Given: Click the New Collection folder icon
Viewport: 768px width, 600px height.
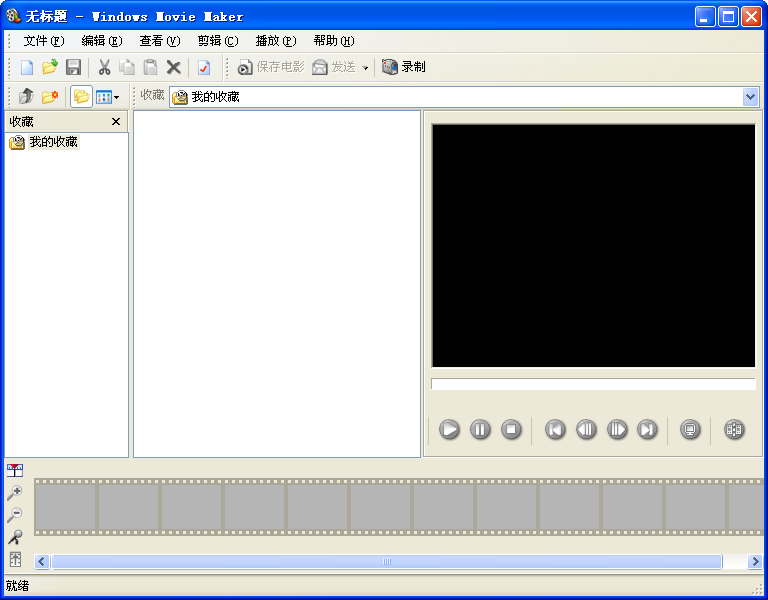Looking at the screenshot, I should [x=49, y=97].
